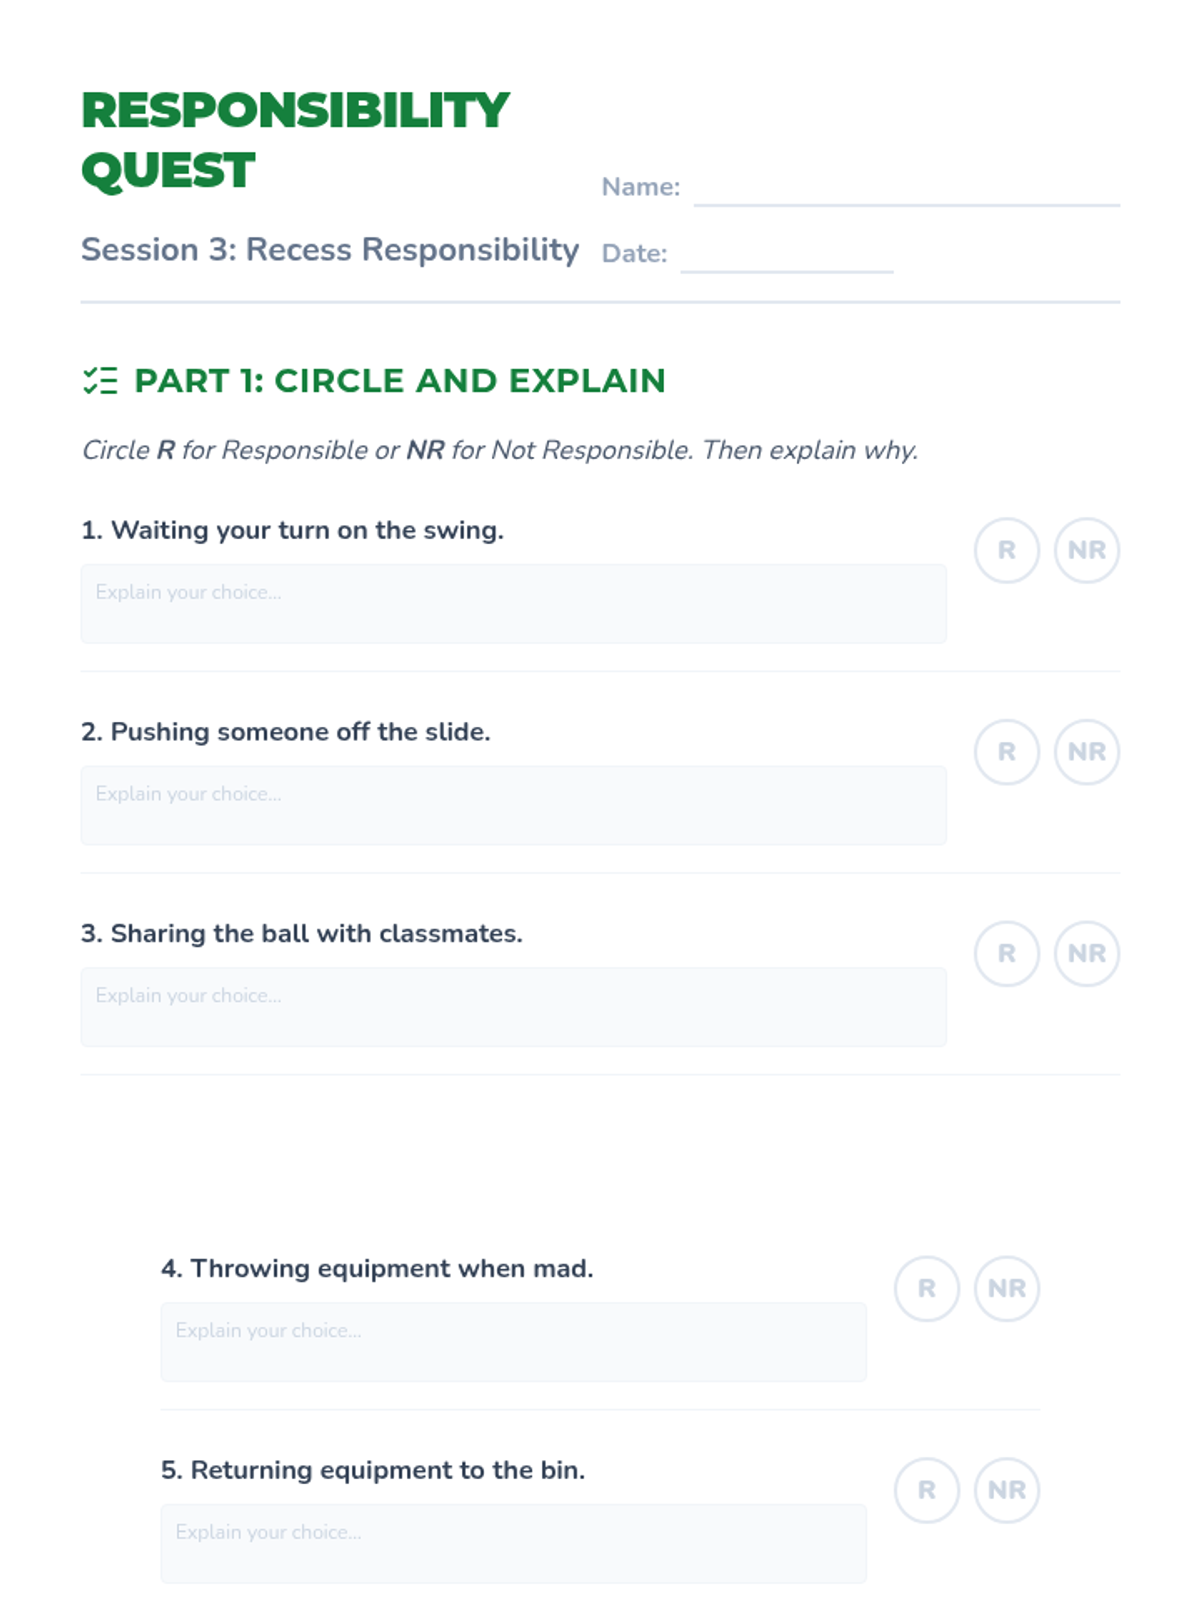Select R for pushing someone off the slide
The image size is (1200, 1600).
1007,752
